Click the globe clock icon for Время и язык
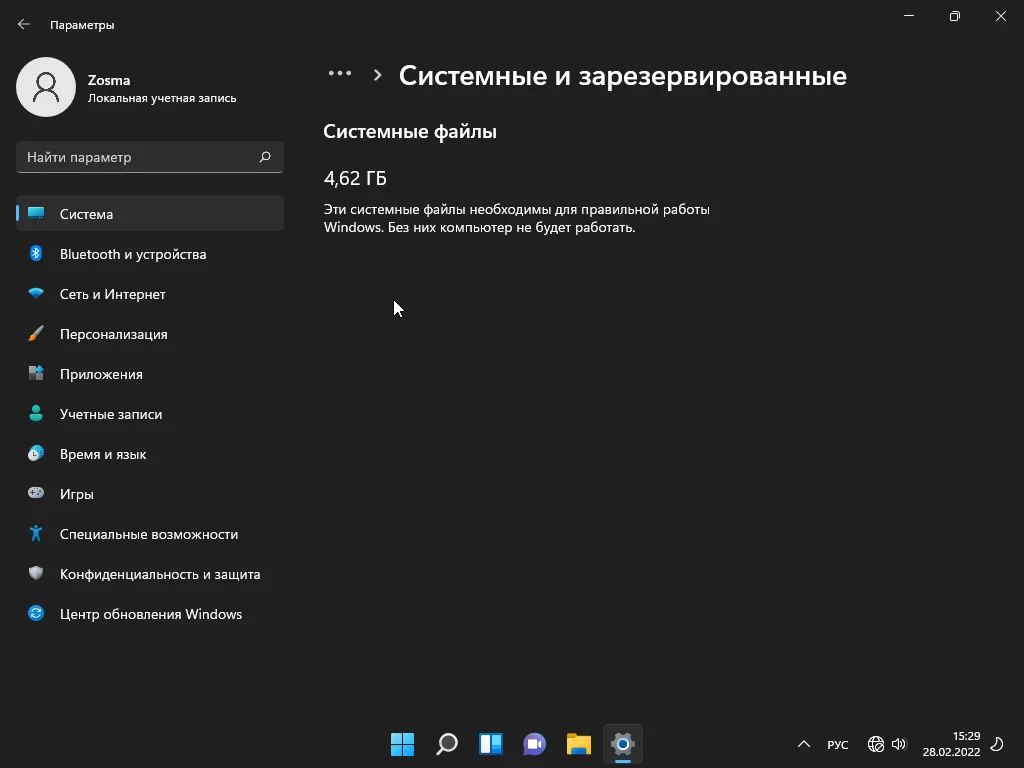 [x=36, y=453]
